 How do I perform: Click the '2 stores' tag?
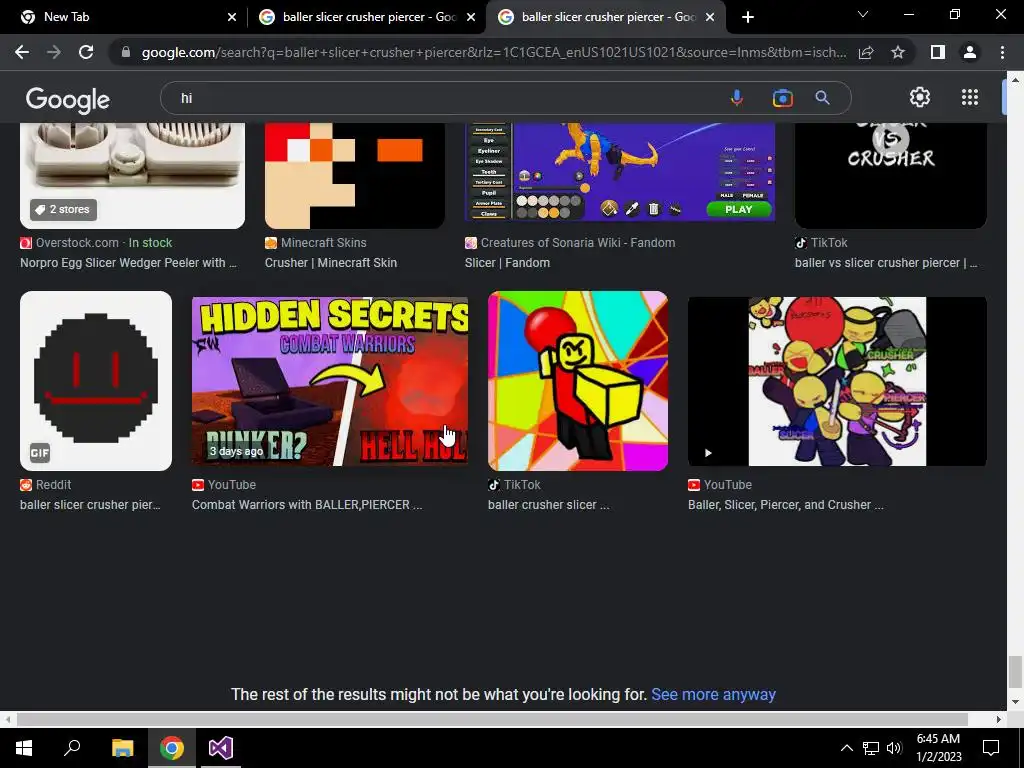[x=63, y=210]
